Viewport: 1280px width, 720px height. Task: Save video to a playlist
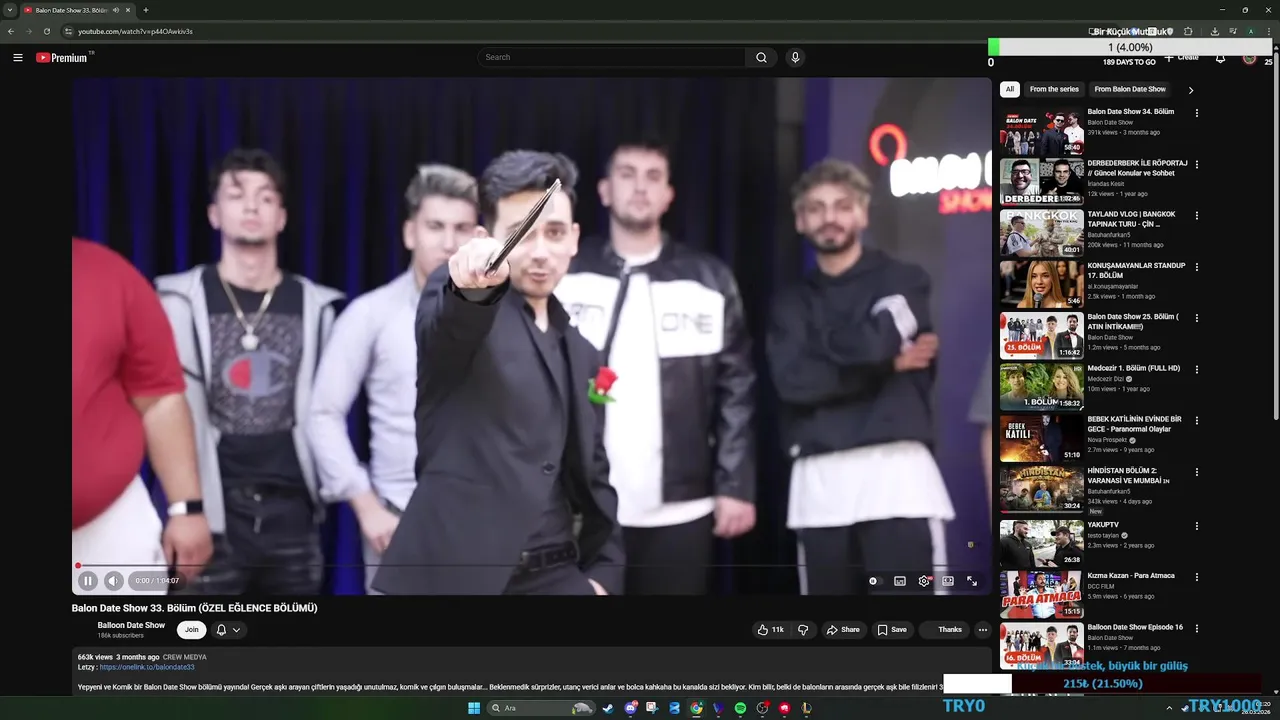coord(892,630)
